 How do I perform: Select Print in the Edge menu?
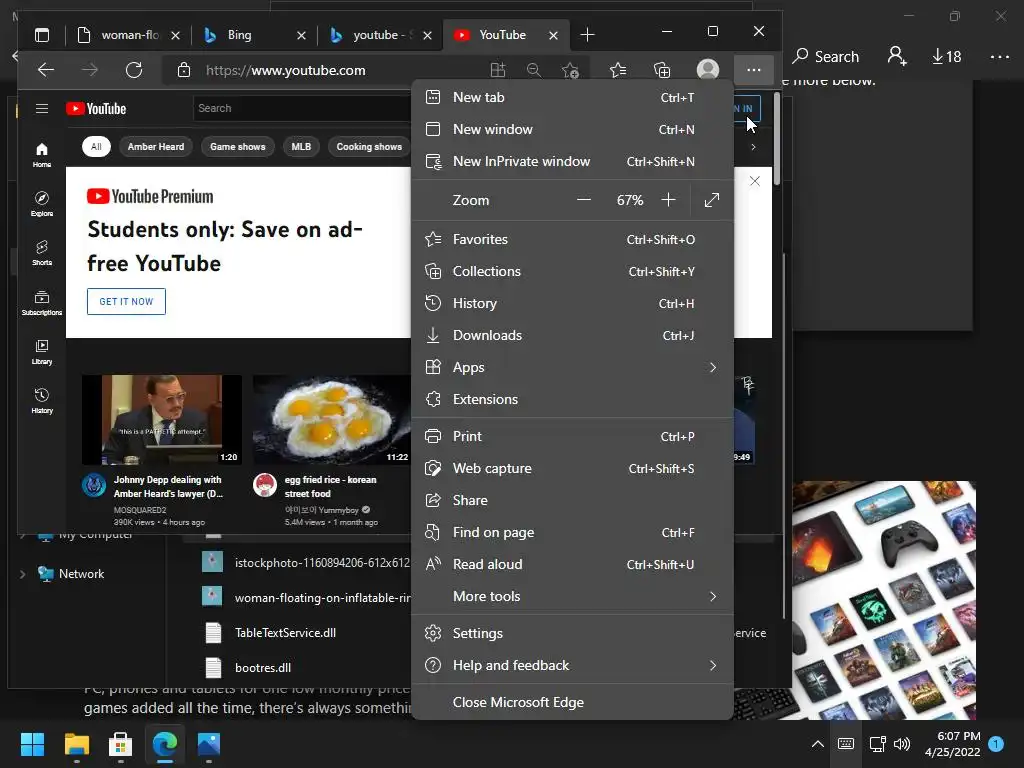pyautogui.click(x=572, y=436)
